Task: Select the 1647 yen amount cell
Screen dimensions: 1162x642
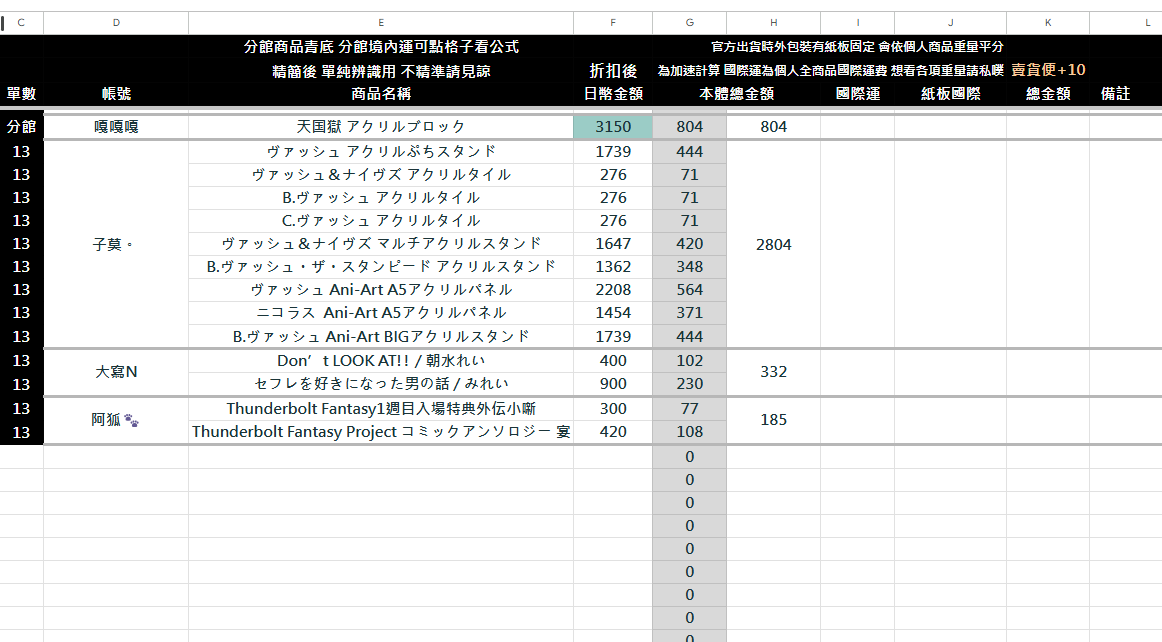Action: [613, 243]
